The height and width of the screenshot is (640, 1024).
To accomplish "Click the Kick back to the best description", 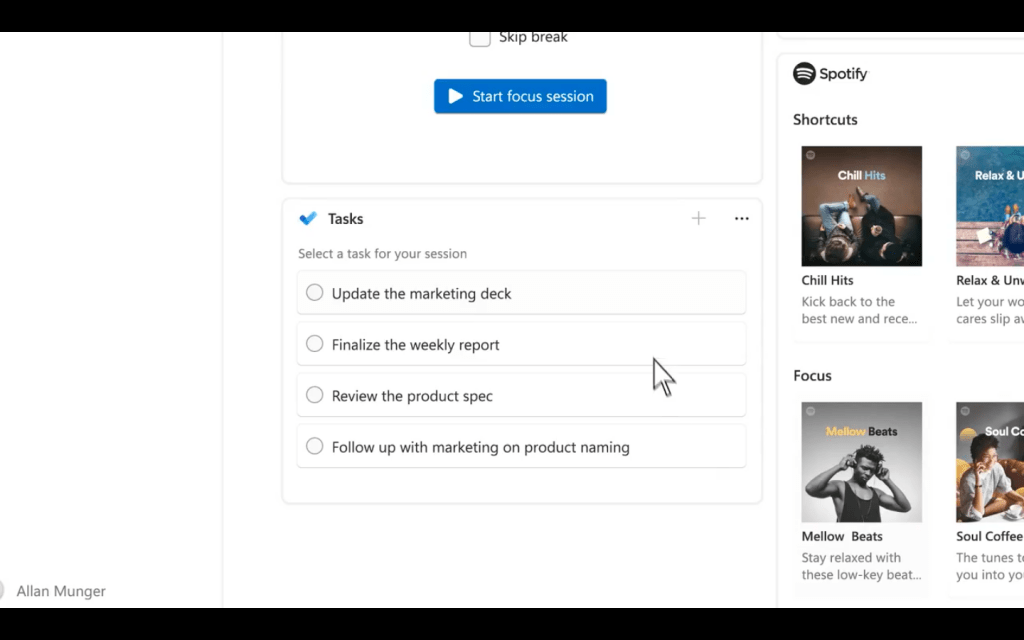I will tap(859, 310).
